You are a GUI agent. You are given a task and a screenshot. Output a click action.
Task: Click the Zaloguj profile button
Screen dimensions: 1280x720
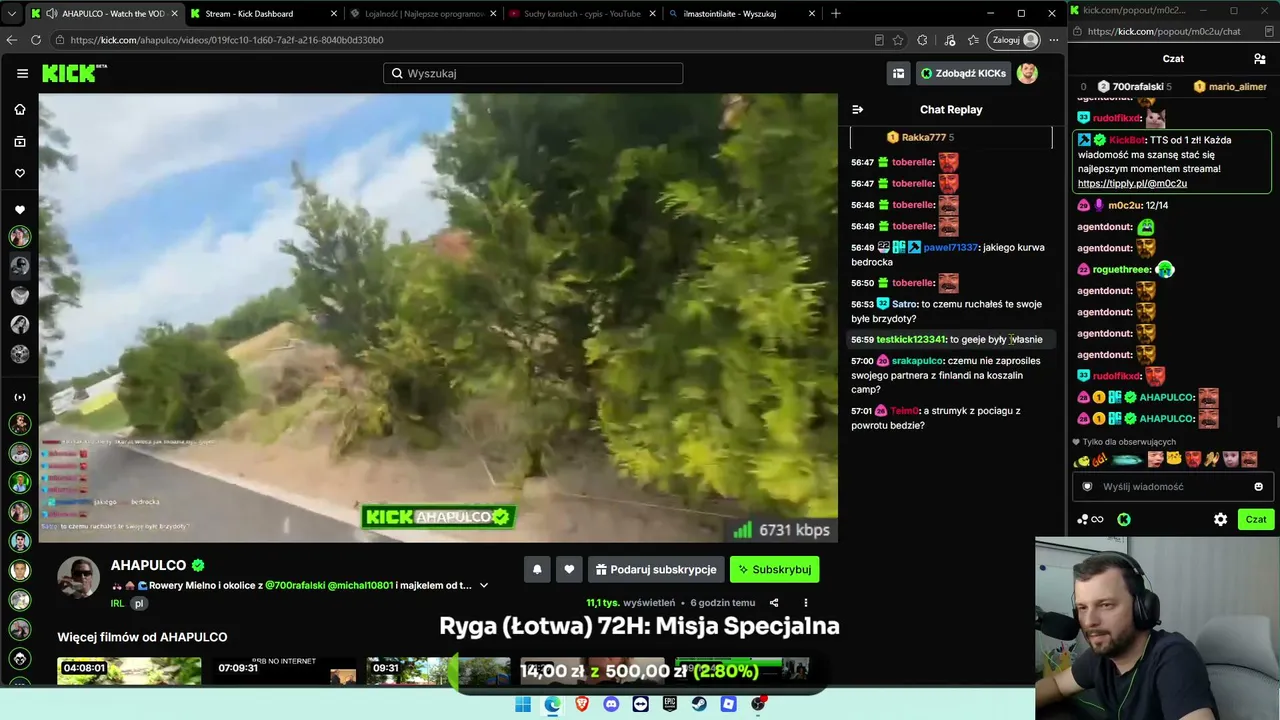[x=1014, y=40]
